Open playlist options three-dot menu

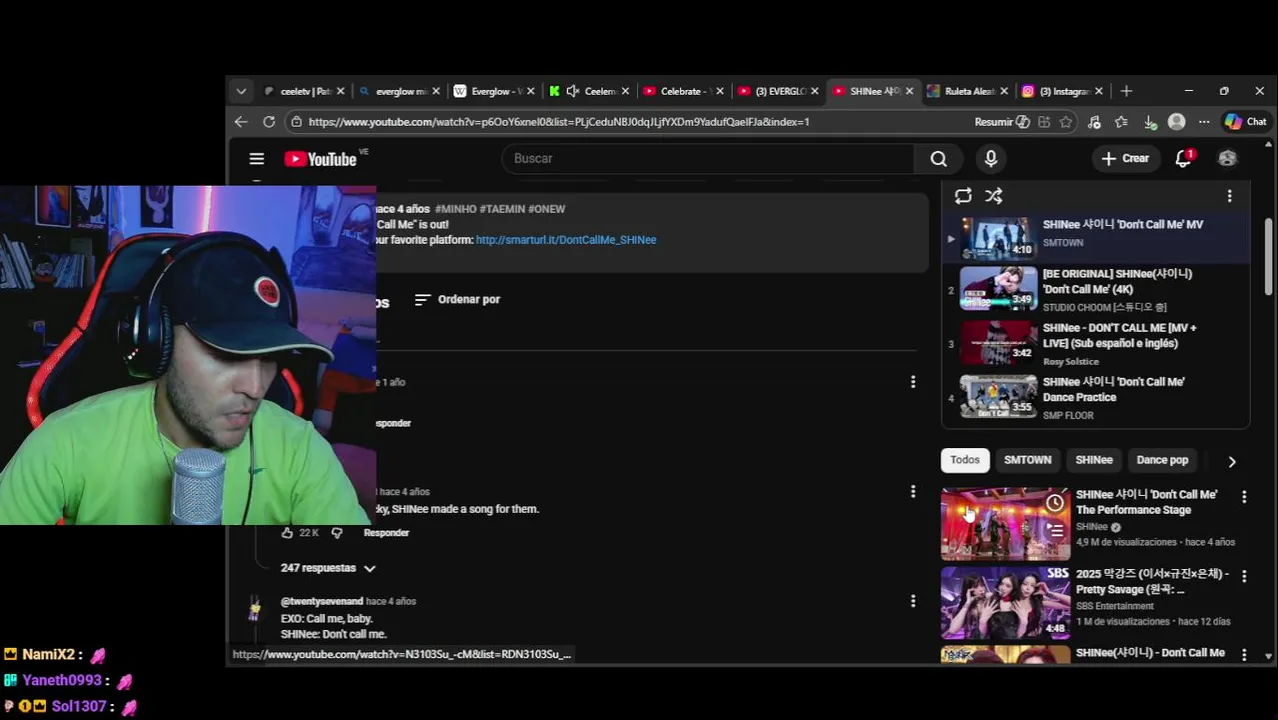1230,196
